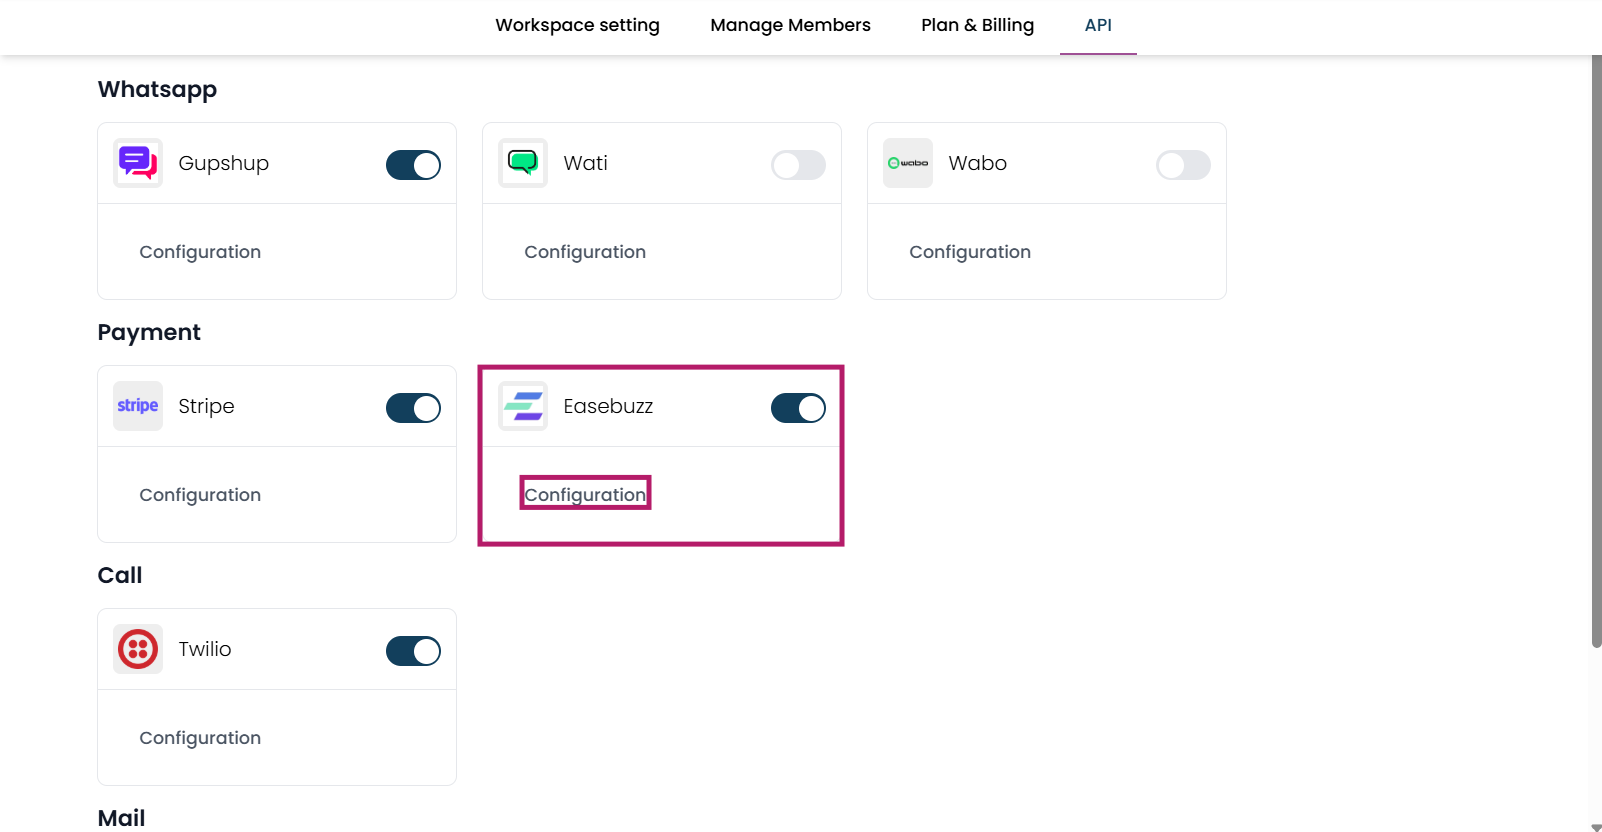This screenshot has height=832, width=1602.
Task: Click the vertical page scrollbar
Action: tap(1596, 350)
